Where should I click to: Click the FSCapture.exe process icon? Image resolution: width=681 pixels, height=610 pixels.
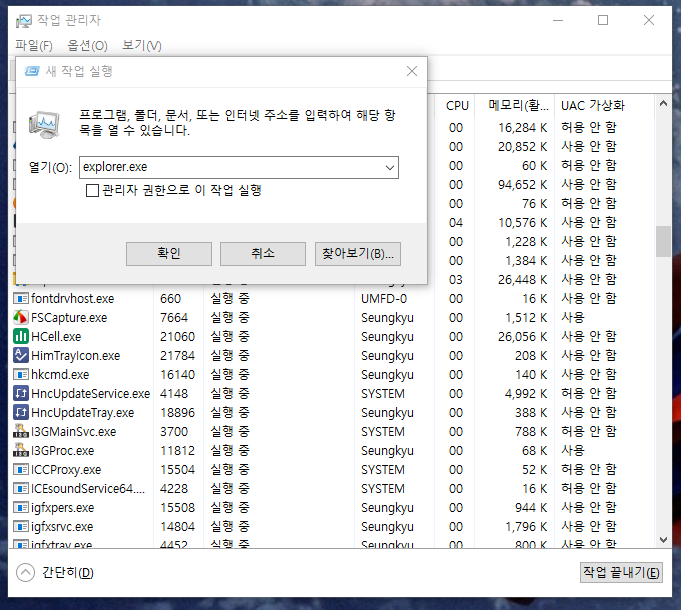tap(20, 317)
